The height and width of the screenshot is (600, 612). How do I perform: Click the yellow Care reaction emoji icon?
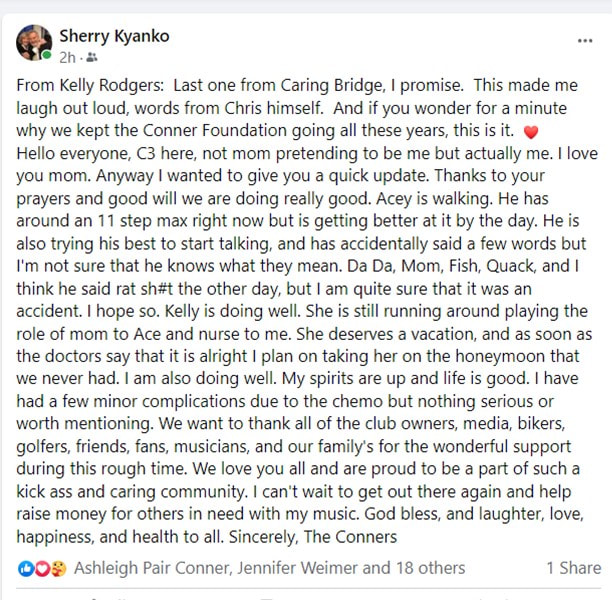59,569
